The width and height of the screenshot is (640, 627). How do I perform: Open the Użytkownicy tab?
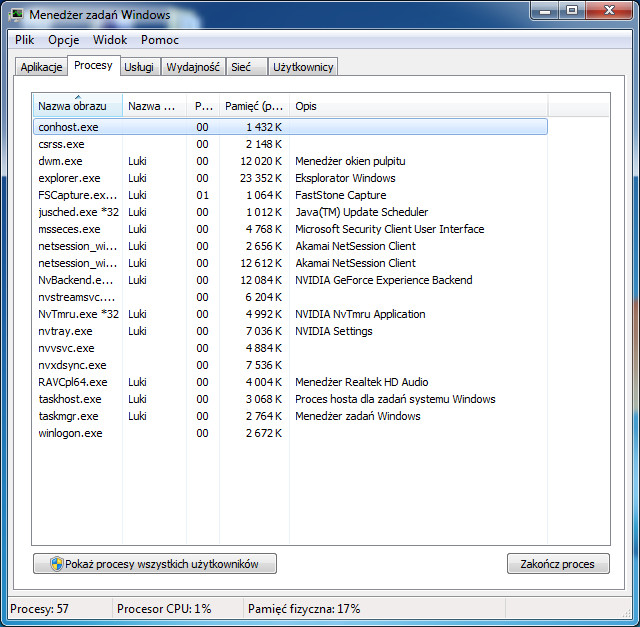click(x=303, y=67)
